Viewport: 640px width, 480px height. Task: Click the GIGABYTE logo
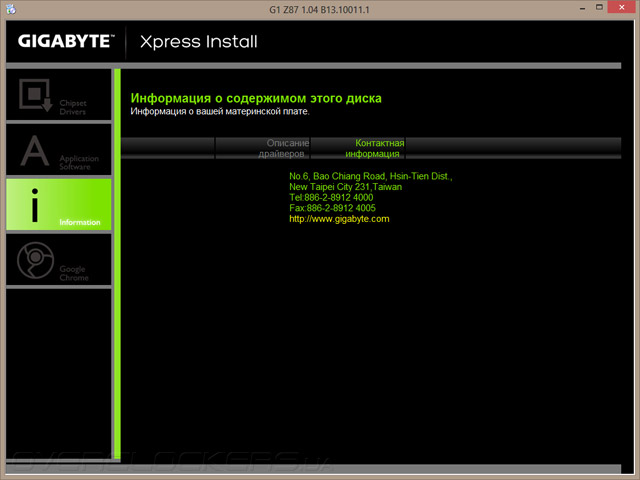click(66, 41)
